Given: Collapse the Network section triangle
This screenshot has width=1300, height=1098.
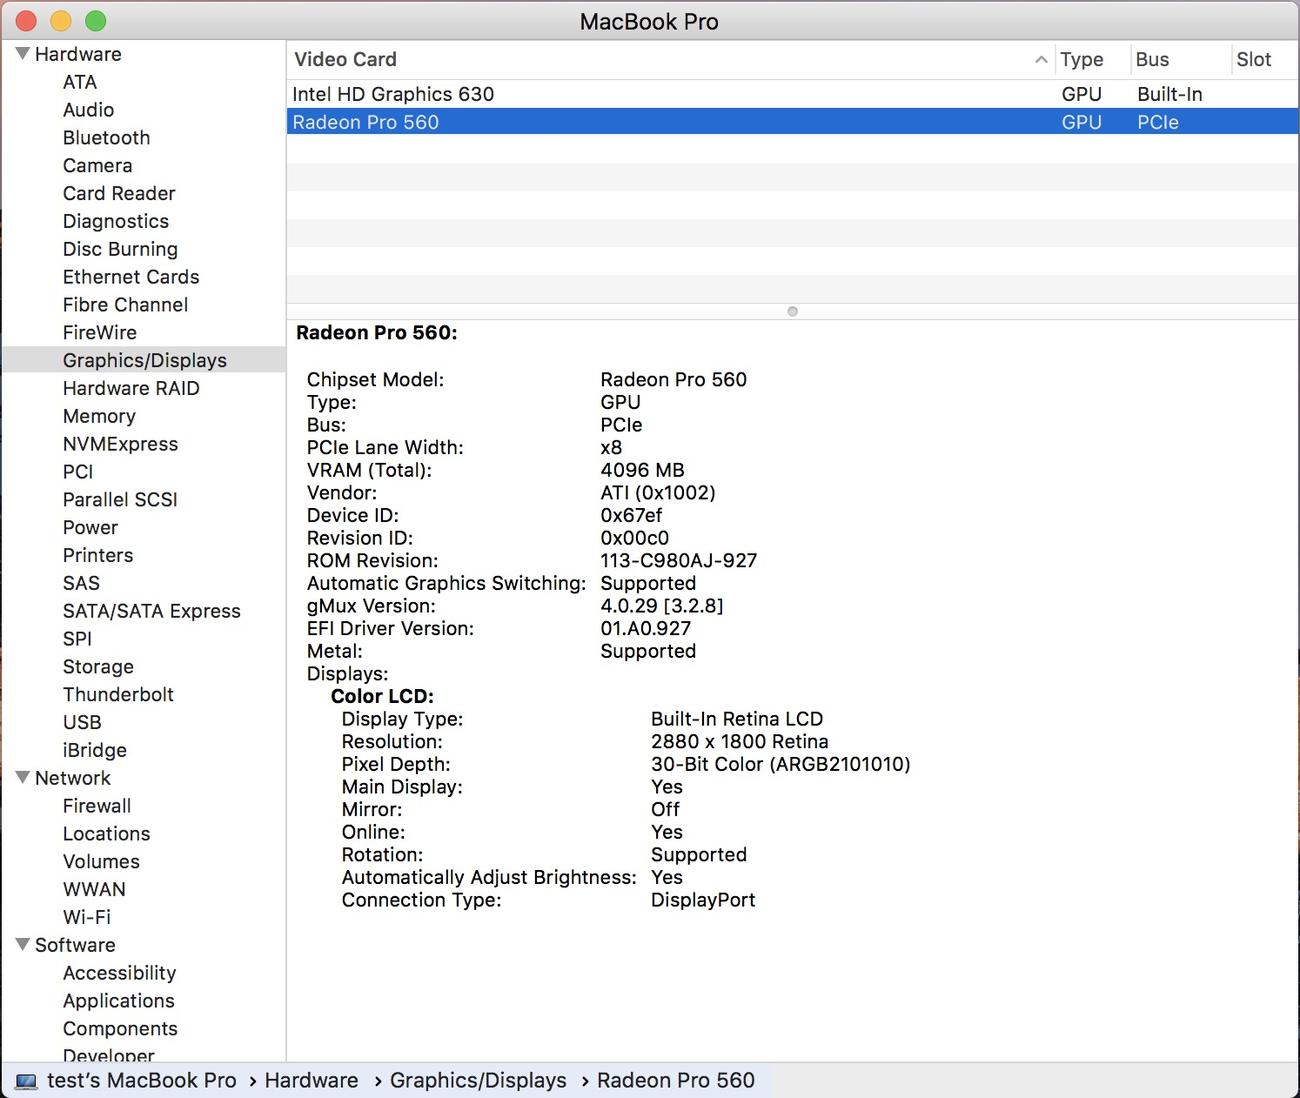Looking at the screenshot, I should [22, 778].
